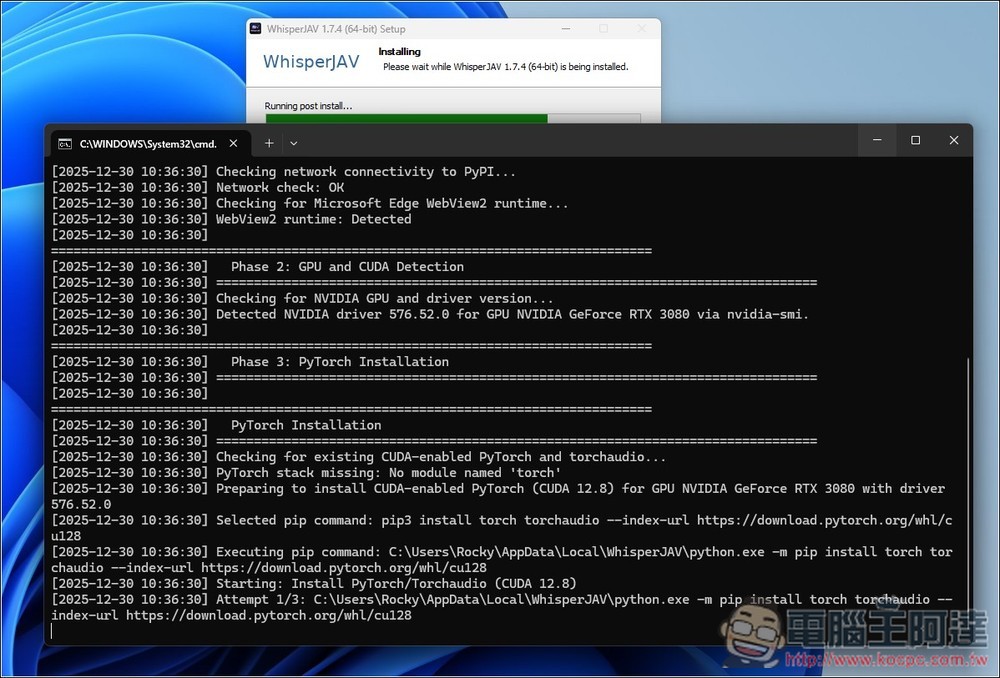1000x678 pixels.
Task: Click the 'Phase 3: PyTorch Installation' line
Action: (x=250, y=362)
